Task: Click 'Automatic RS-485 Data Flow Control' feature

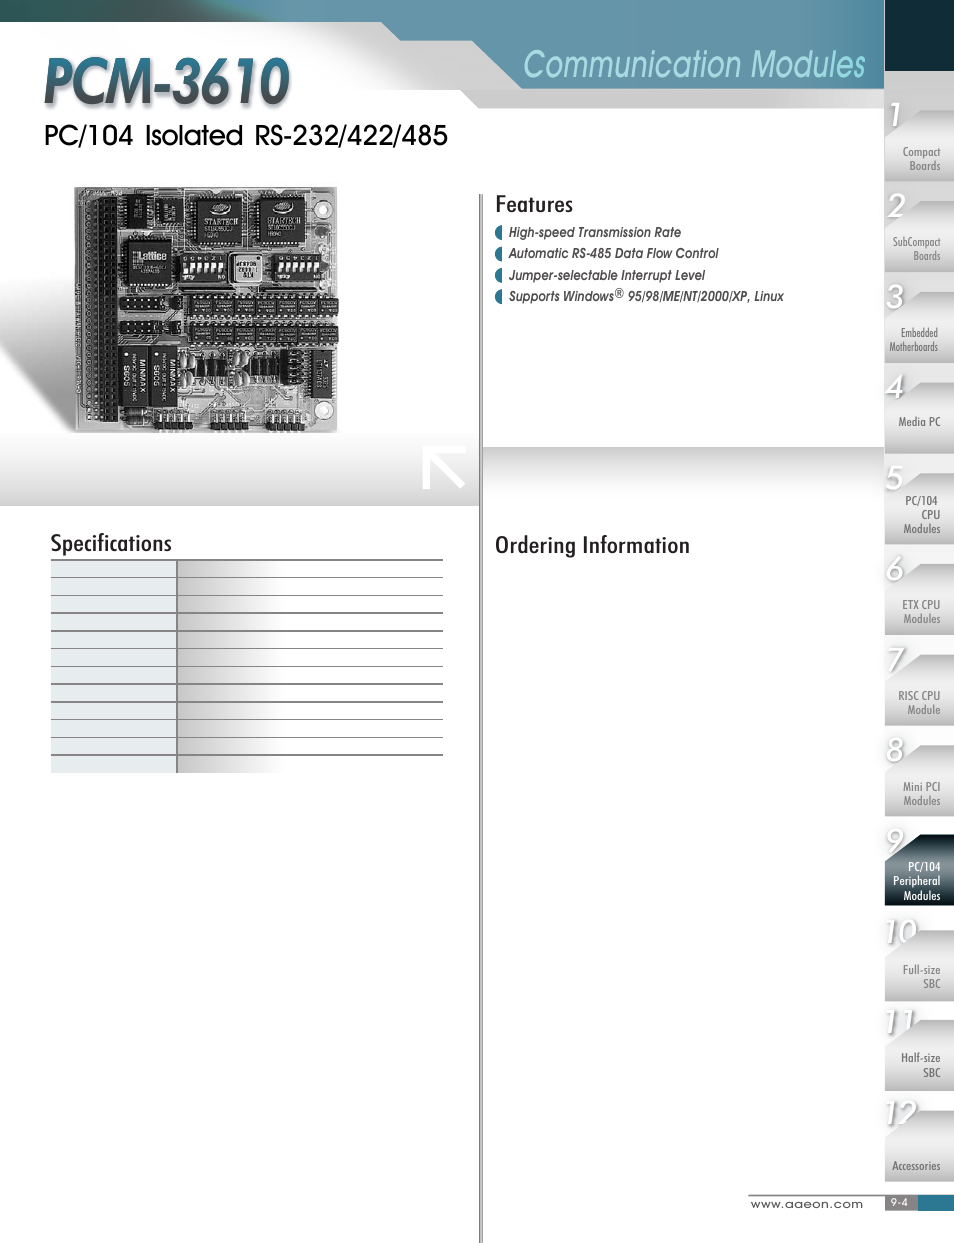Action: [613, 254]
